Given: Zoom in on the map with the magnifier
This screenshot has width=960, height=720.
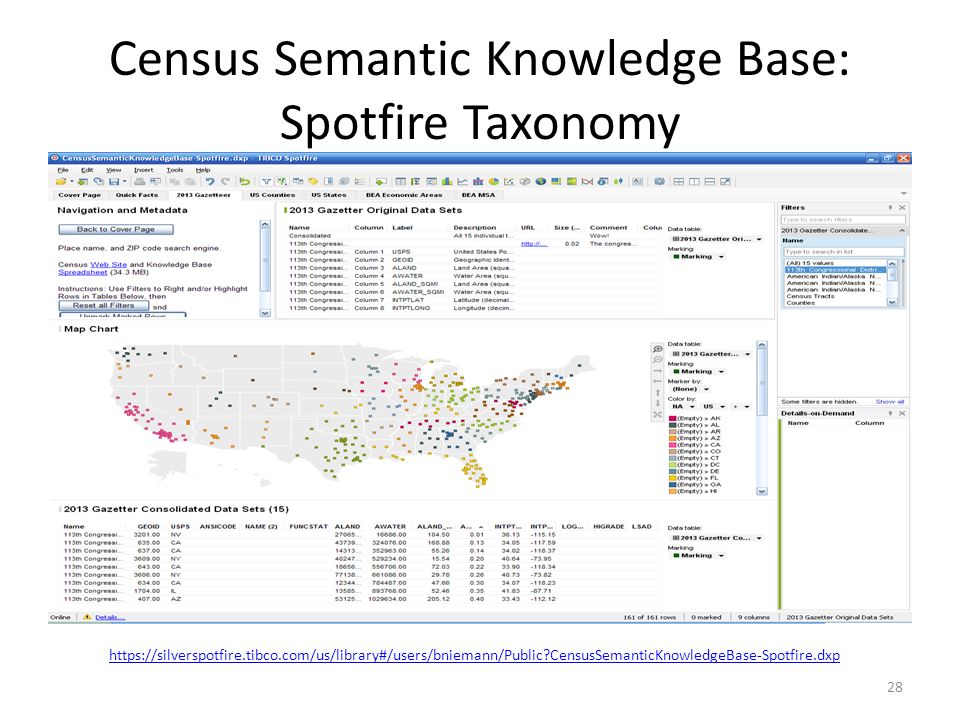Looking at the screenshot, I should coord(658,348).
